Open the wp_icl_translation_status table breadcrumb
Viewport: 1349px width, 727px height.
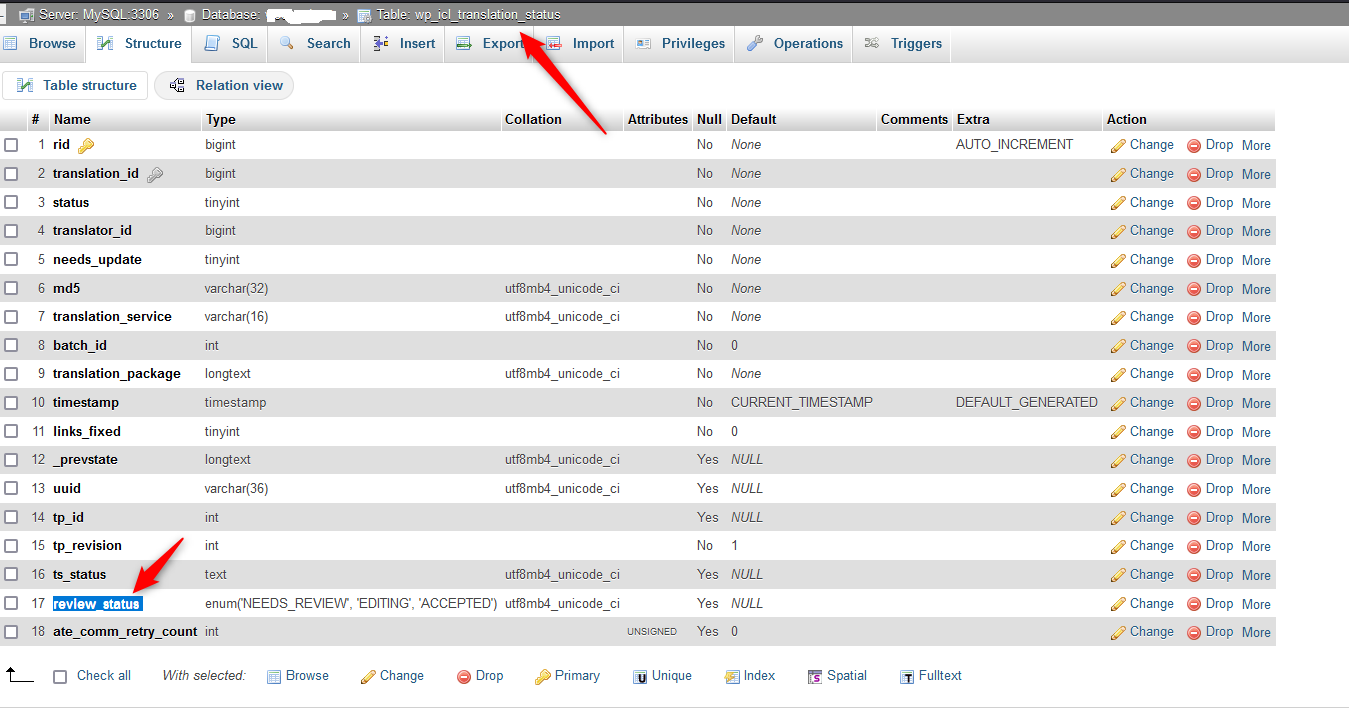coord(468,15)
